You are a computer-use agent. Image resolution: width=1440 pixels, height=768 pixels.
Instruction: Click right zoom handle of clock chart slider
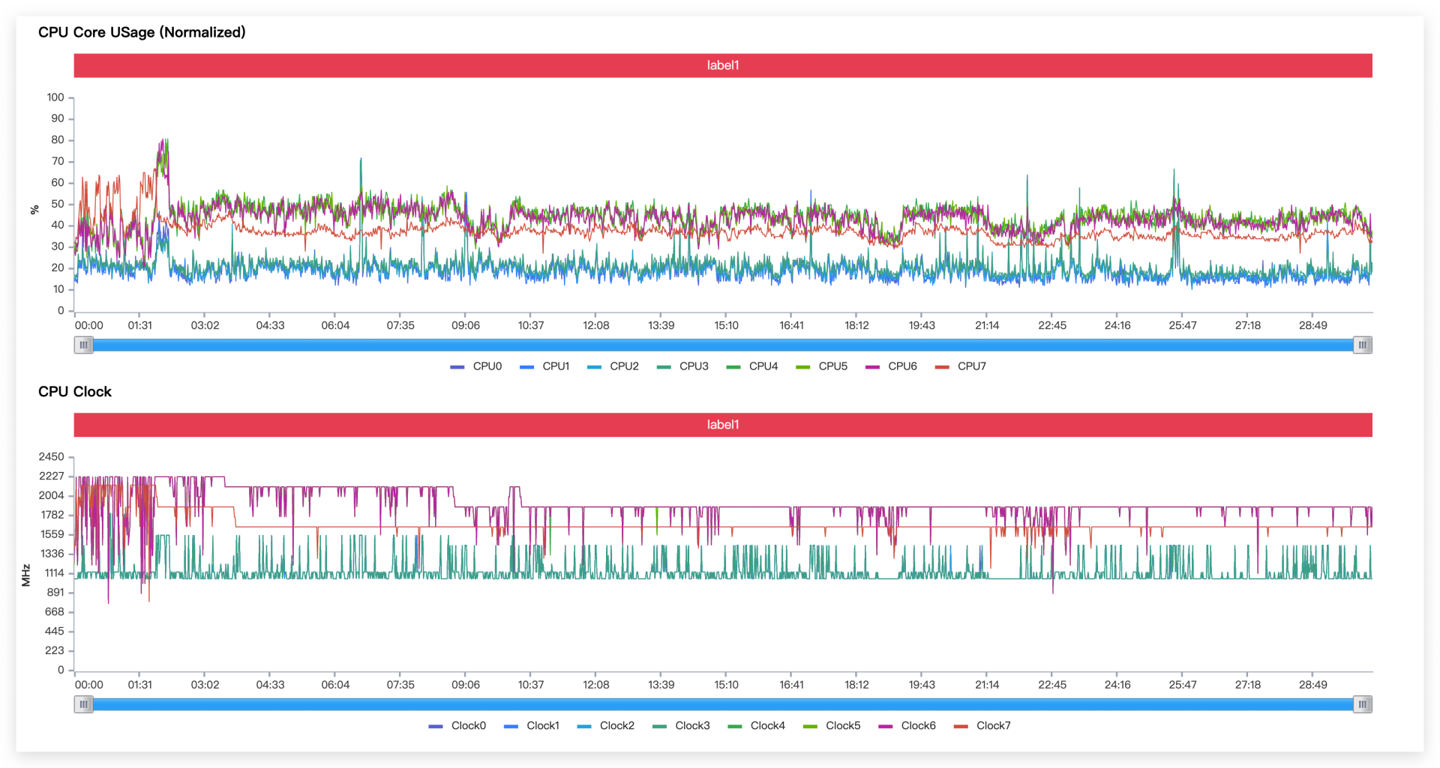click(x=1362, y=705)
